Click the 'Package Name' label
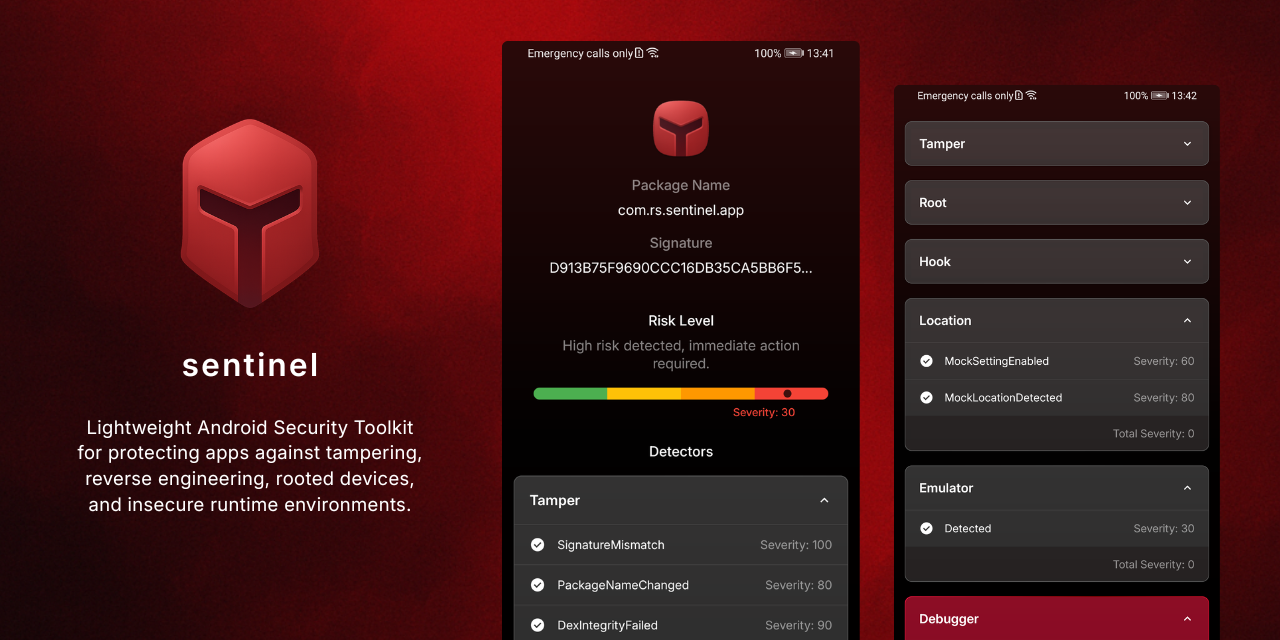1280x640 pixels. [681, 185]
